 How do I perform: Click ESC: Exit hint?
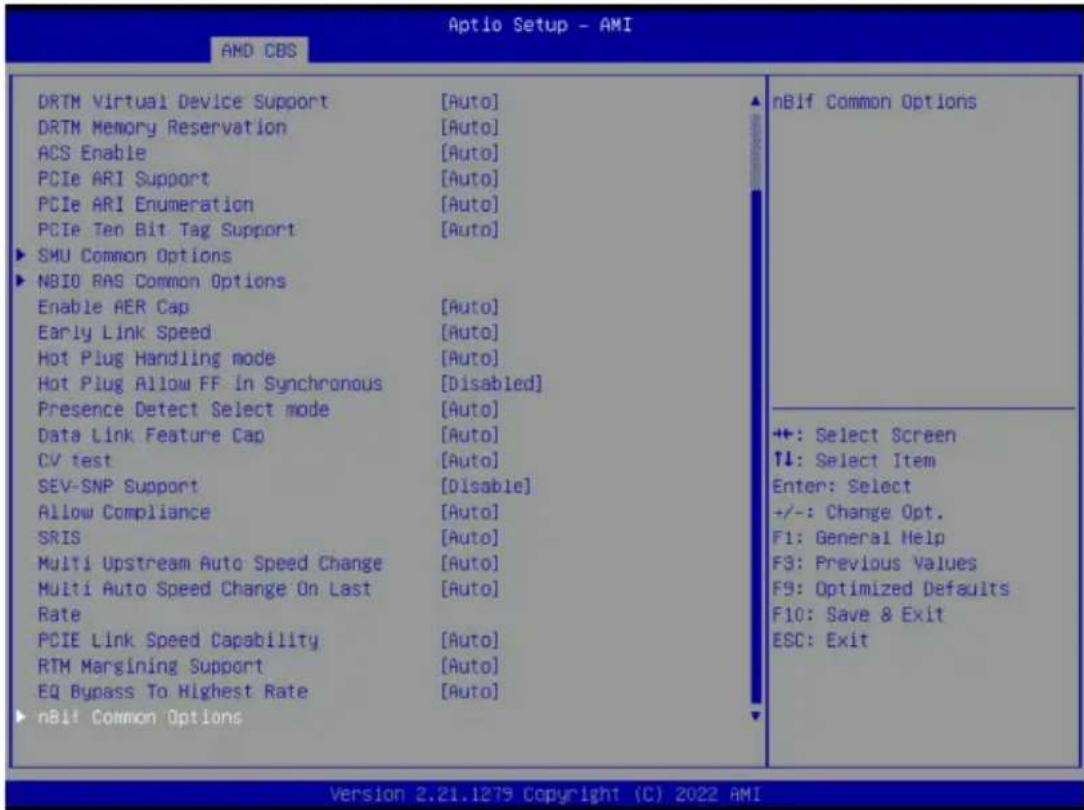coord(821,640)
